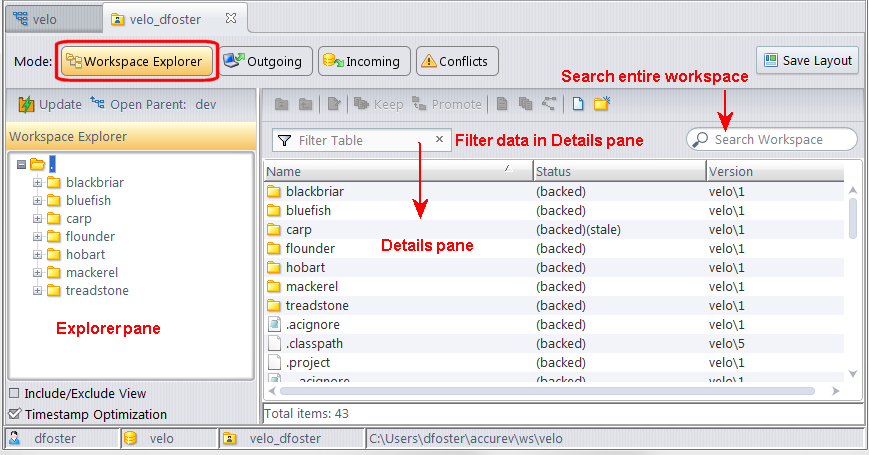Click the version browser branch icon
869x455 pixels.
click(x=550, y=104)
